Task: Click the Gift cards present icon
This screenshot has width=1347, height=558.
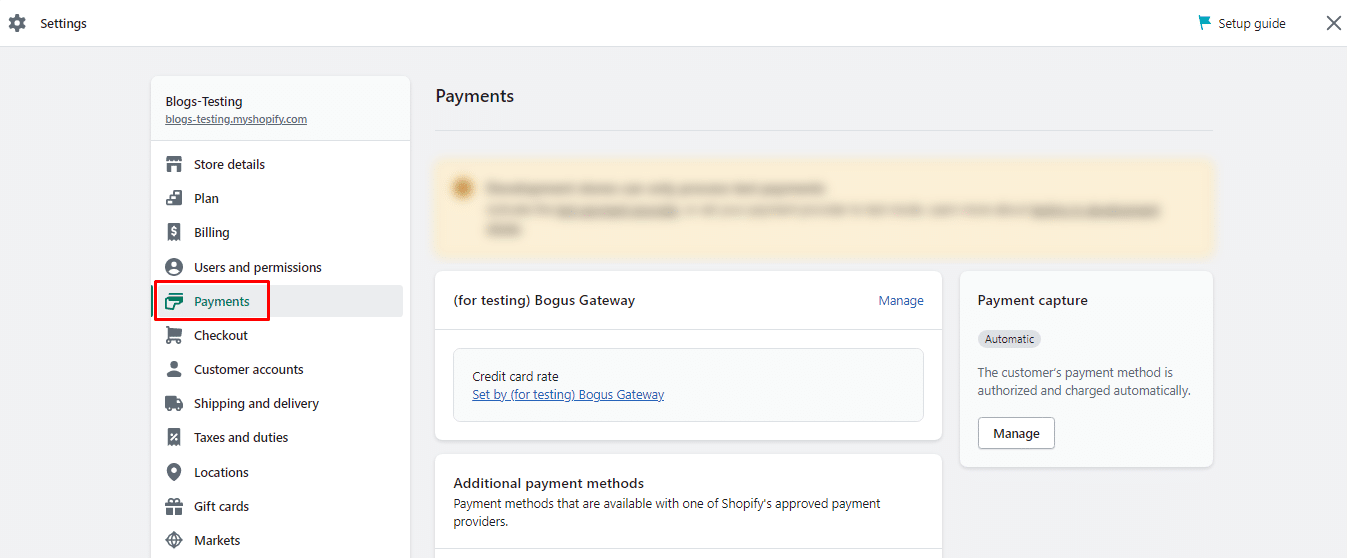Action: 174,506
